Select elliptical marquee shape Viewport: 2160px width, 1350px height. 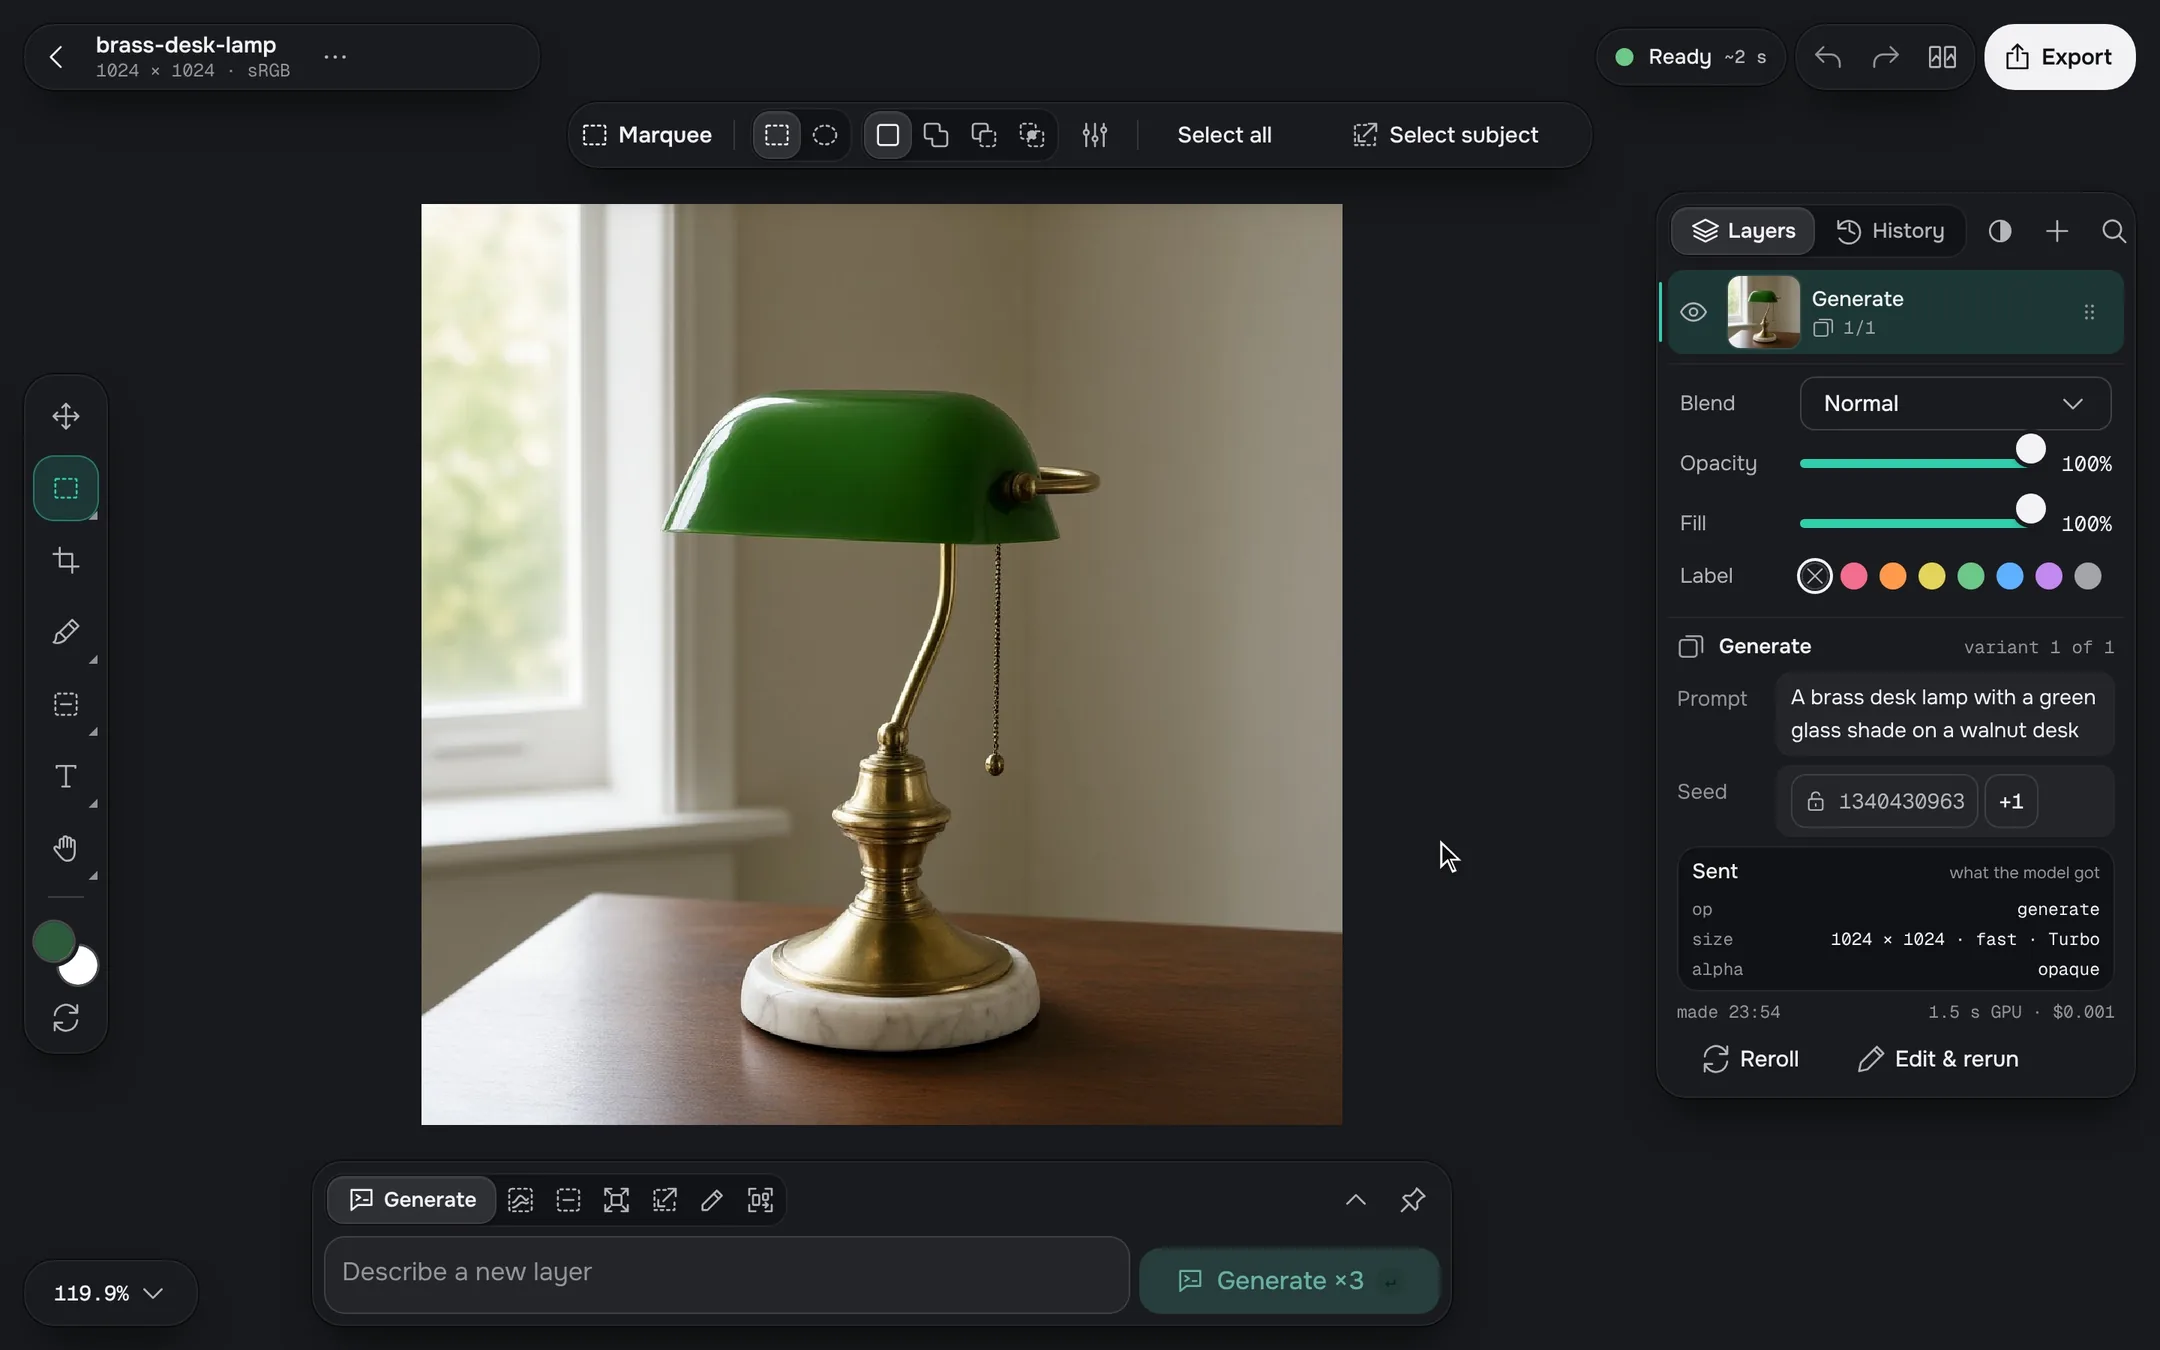click(825, 135)
